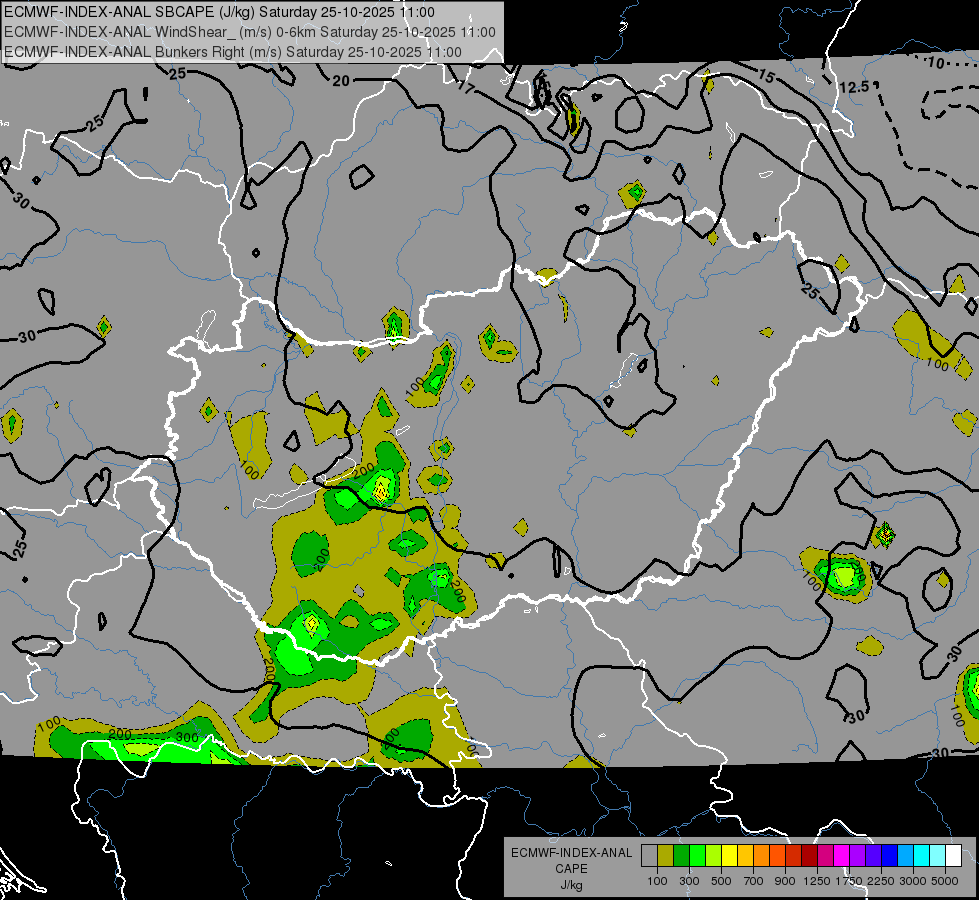The image size is (979, 900).
Task: Select the gray swatch in CAPE legend
Action: 649,856
